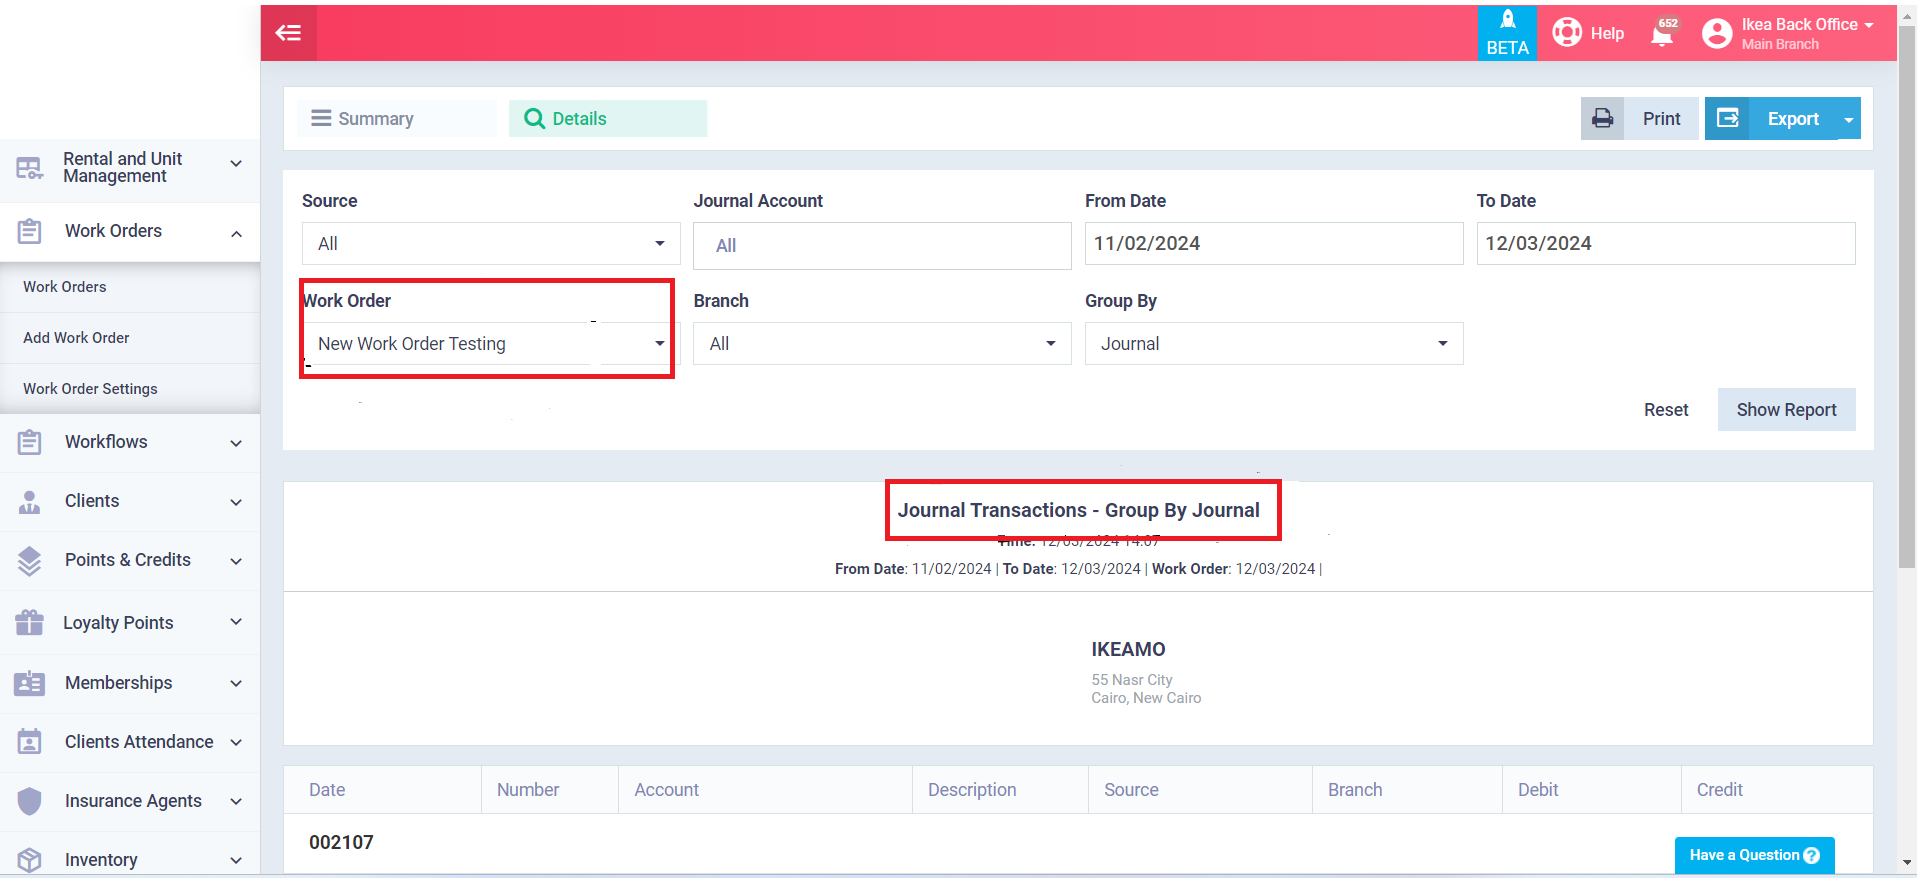The image size is (1917, 878).
Task: Click the Insurance Agents shield icon
Action: coord(30,801)
